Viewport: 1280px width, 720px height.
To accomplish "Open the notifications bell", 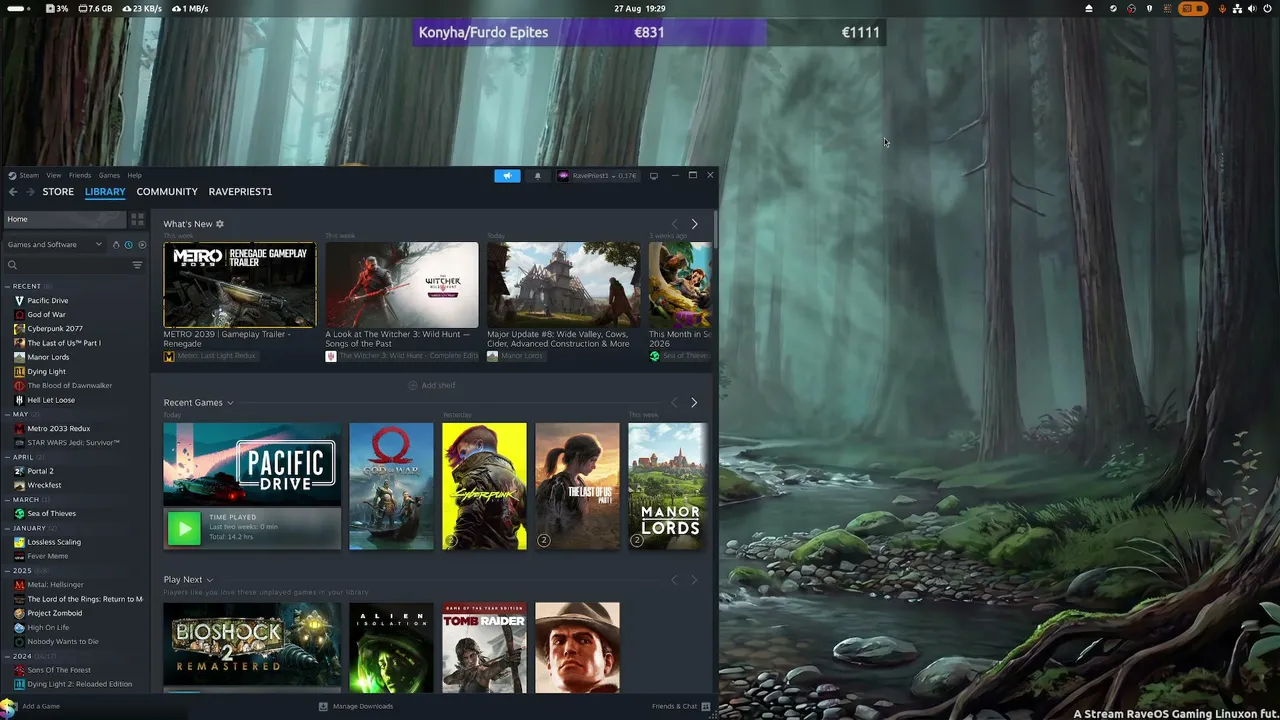I will click(537, 176).
